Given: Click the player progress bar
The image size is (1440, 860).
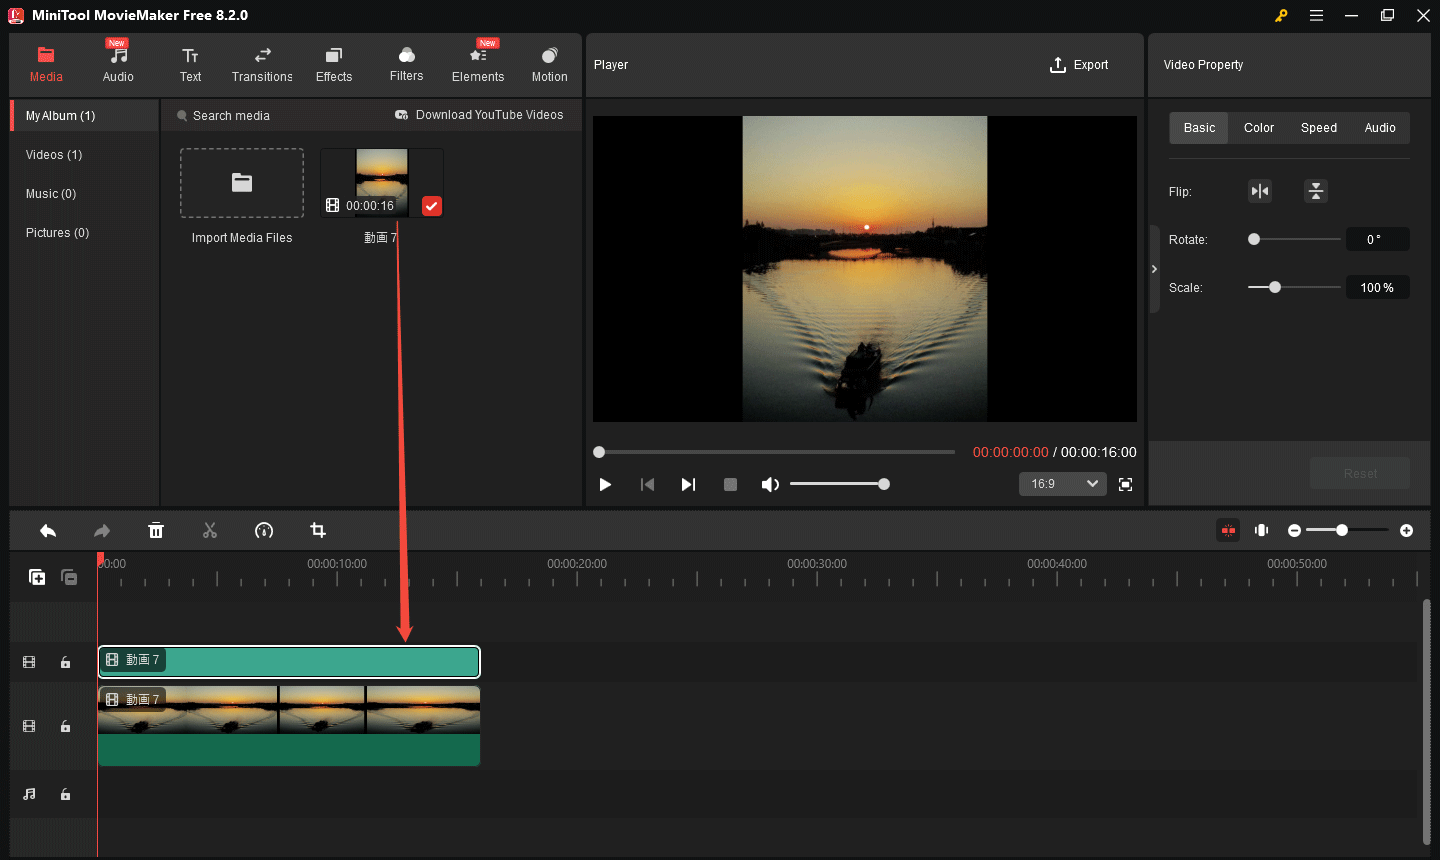Looking at the screenshot, I should point(775,452).
